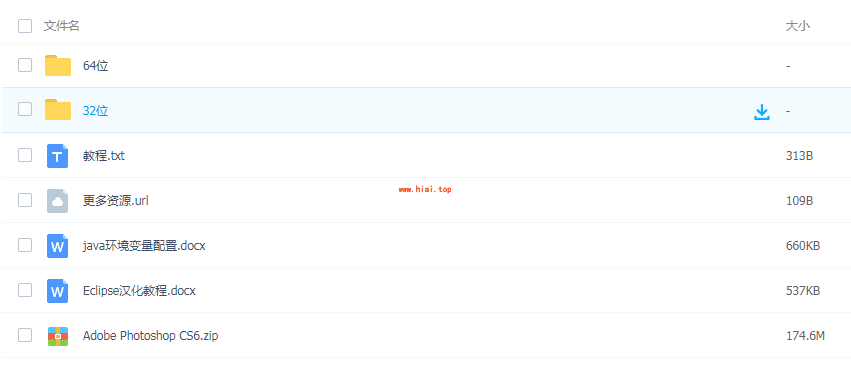
Task: Select 教程.txt with its checkbox
Action: pyautogui.click(x=25, y=155)
